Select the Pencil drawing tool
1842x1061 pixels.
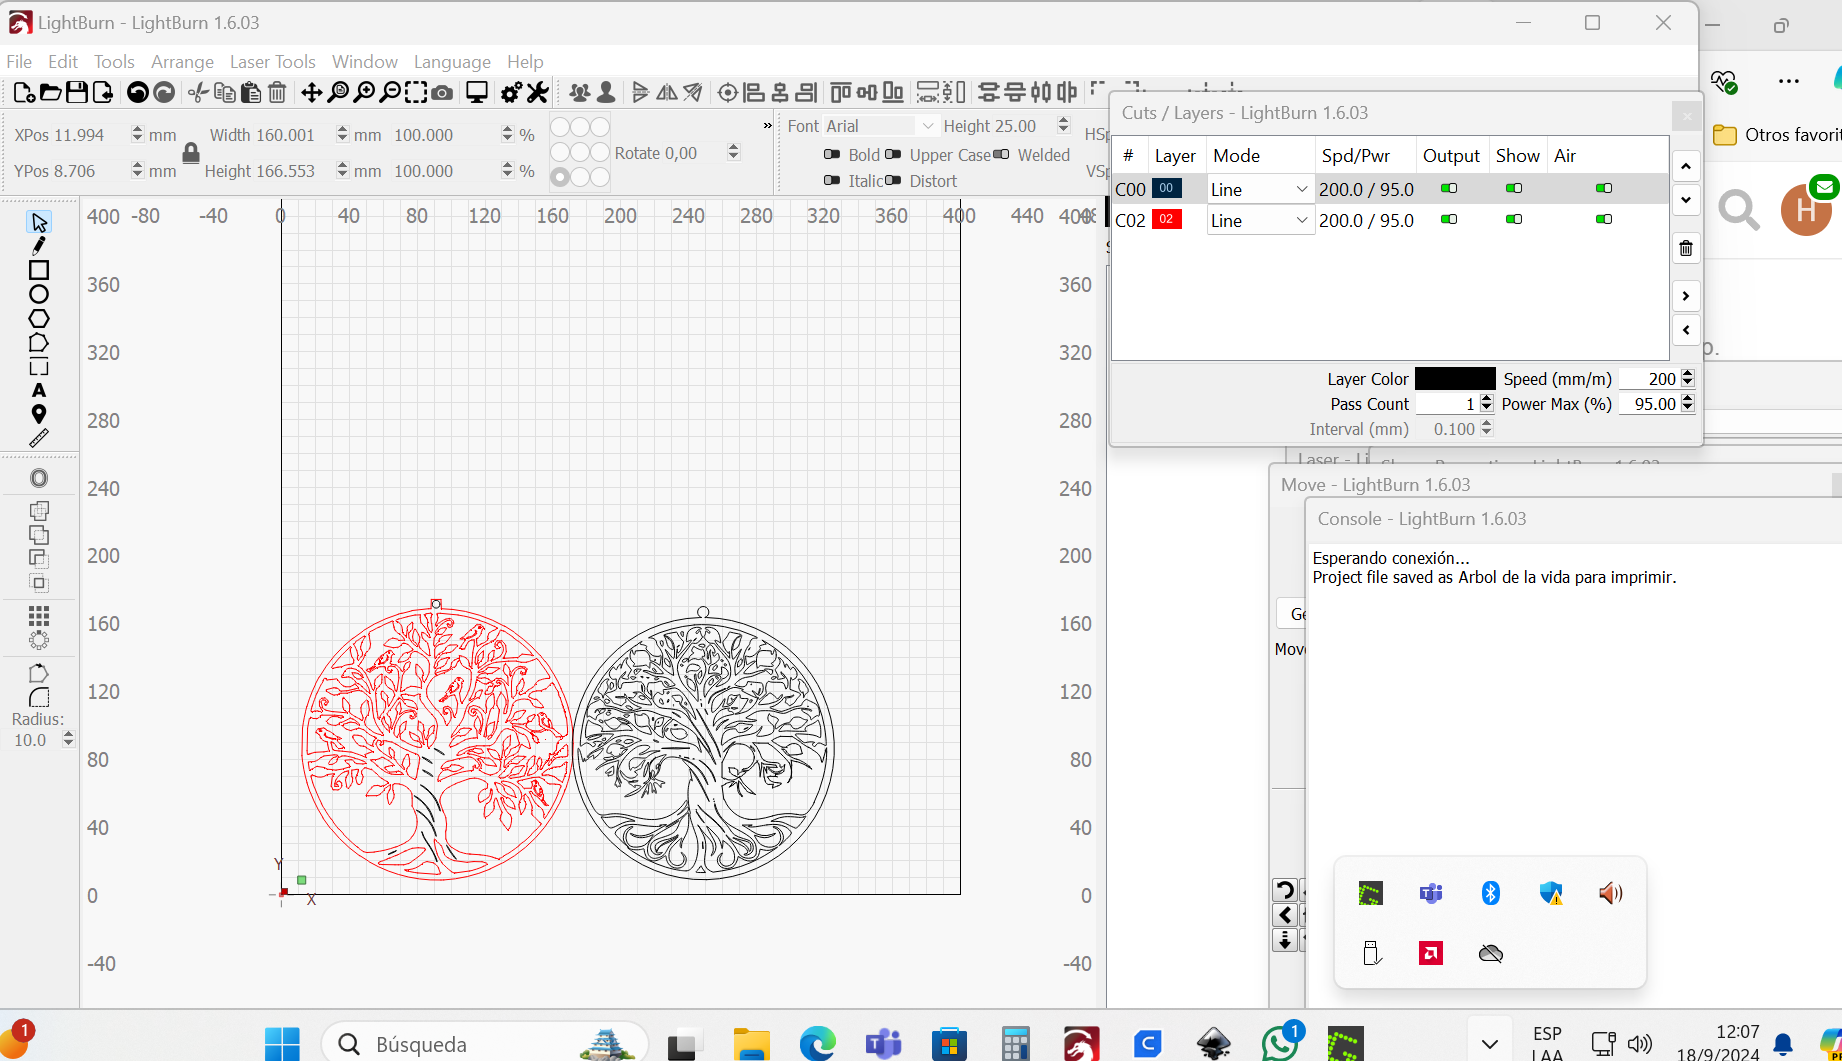point(40,245)
